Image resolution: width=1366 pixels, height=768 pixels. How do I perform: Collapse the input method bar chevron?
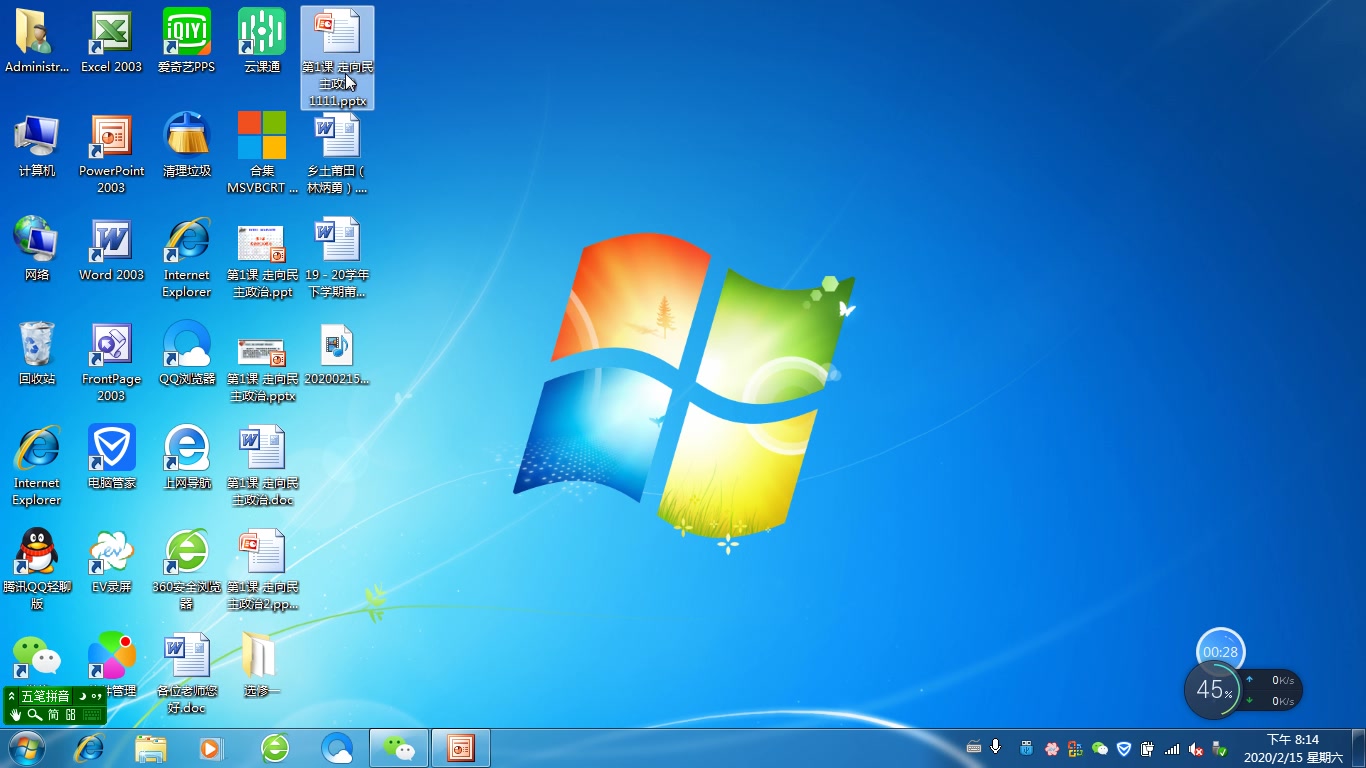[11, 696]
